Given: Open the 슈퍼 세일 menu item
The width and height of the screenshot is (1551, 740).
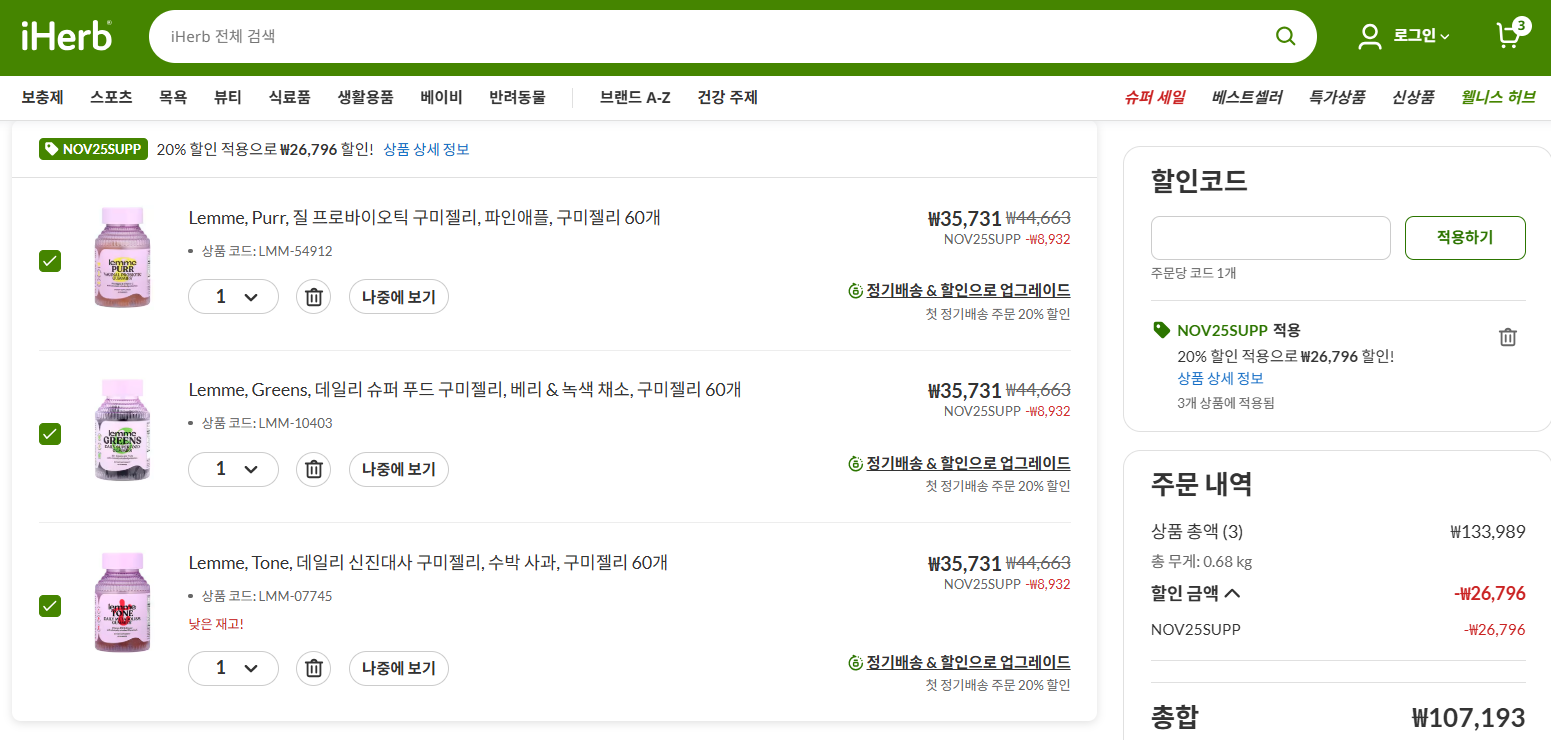Looking at the screenshot, I should [x=1154, y=97].
